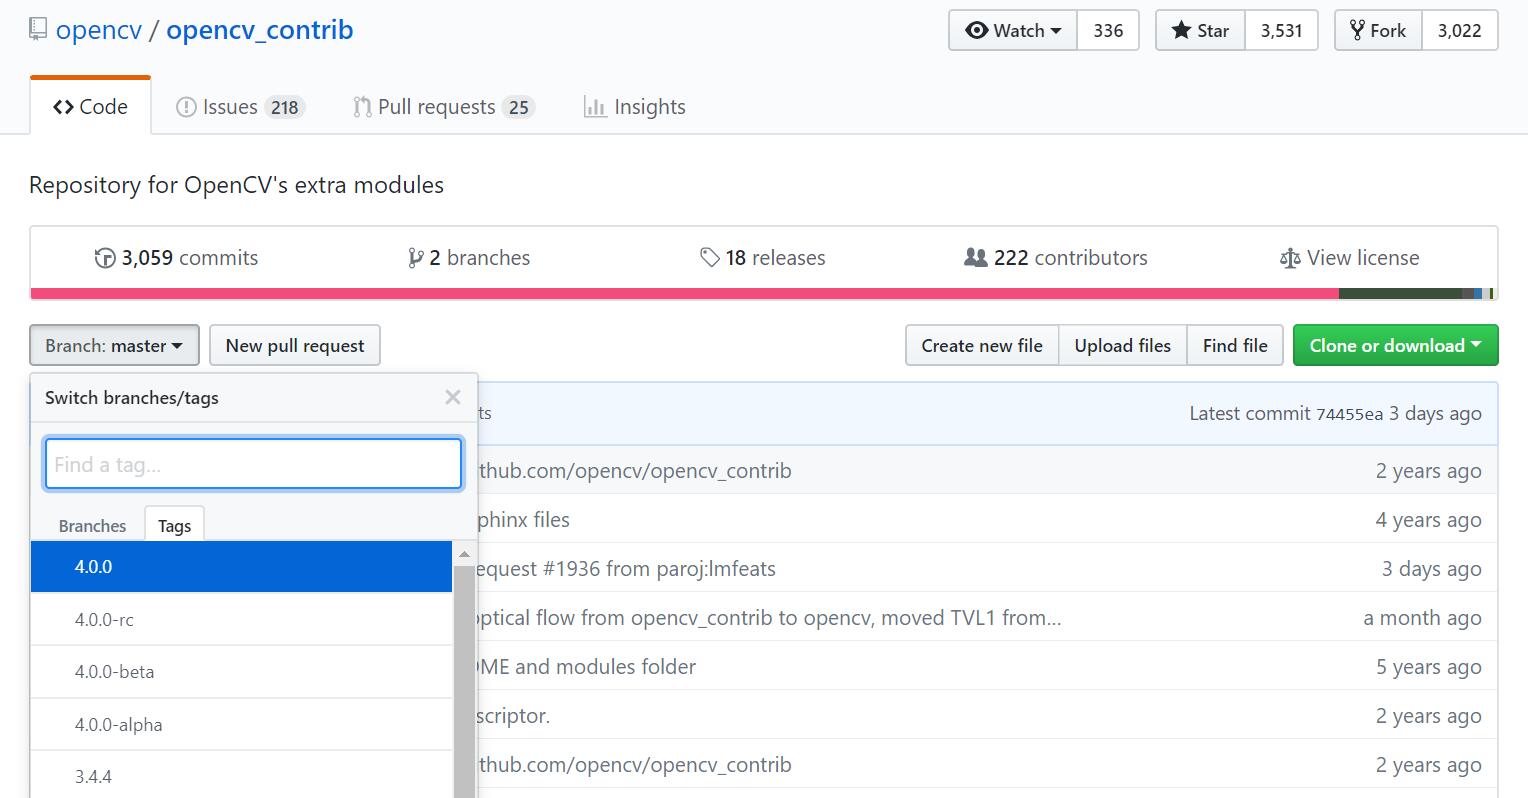Open the Pull requests tab

tap(444, 107)
